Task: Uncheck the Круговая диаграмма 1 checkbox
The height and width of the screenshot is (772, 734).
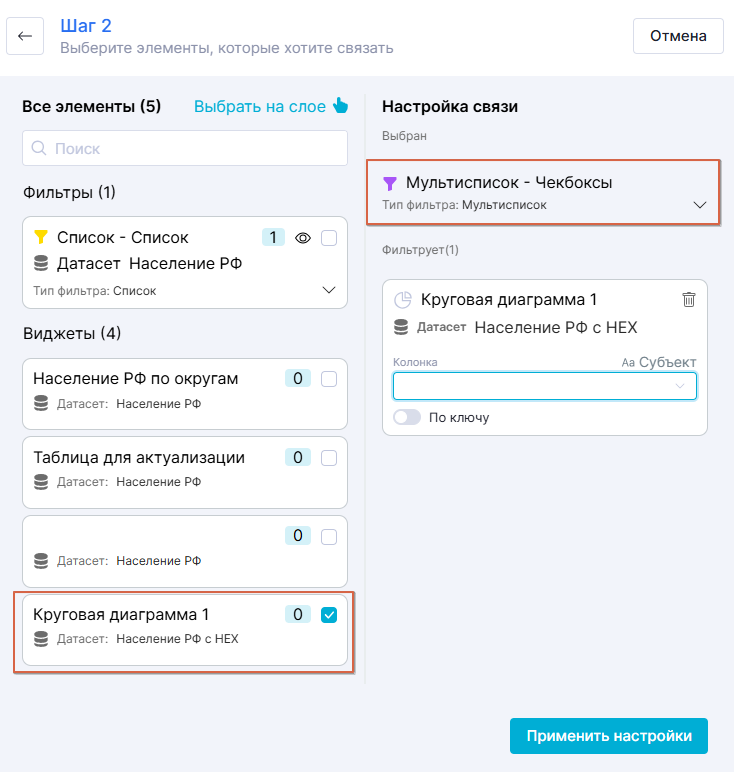Action: [x=329, y=615]
